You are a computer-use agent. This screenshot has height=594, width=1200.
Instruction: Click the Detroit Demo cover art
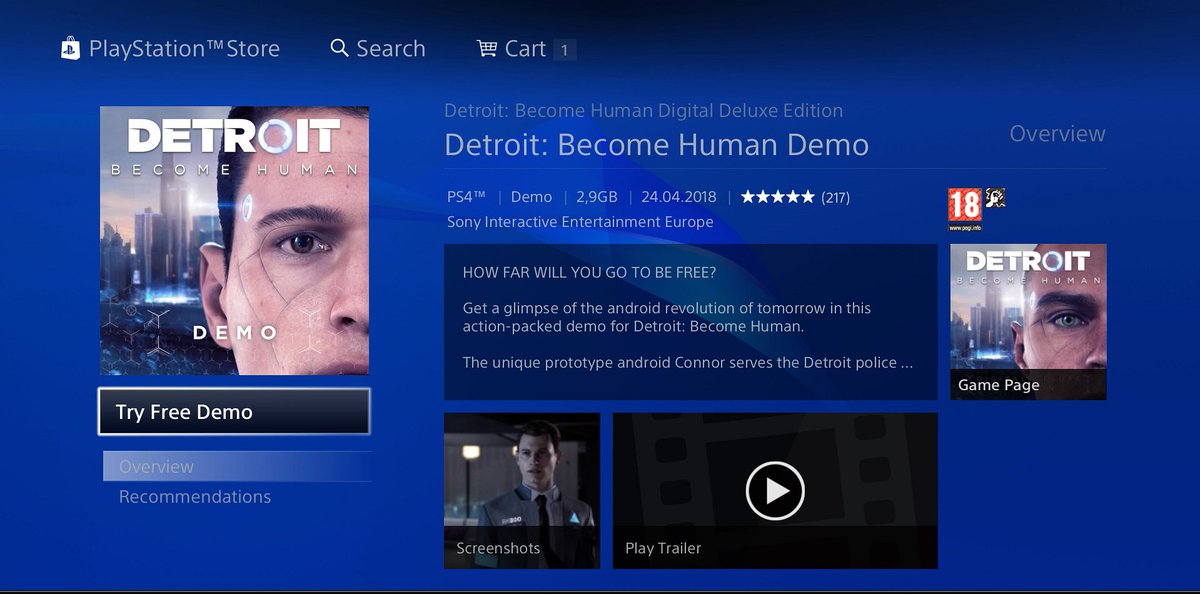(x=234, y=241)
